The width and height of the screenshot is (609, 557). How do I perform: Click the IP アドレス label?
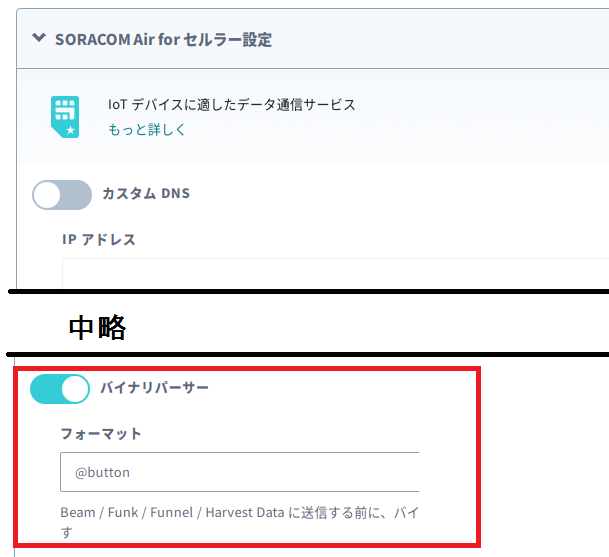click(99, 239)
